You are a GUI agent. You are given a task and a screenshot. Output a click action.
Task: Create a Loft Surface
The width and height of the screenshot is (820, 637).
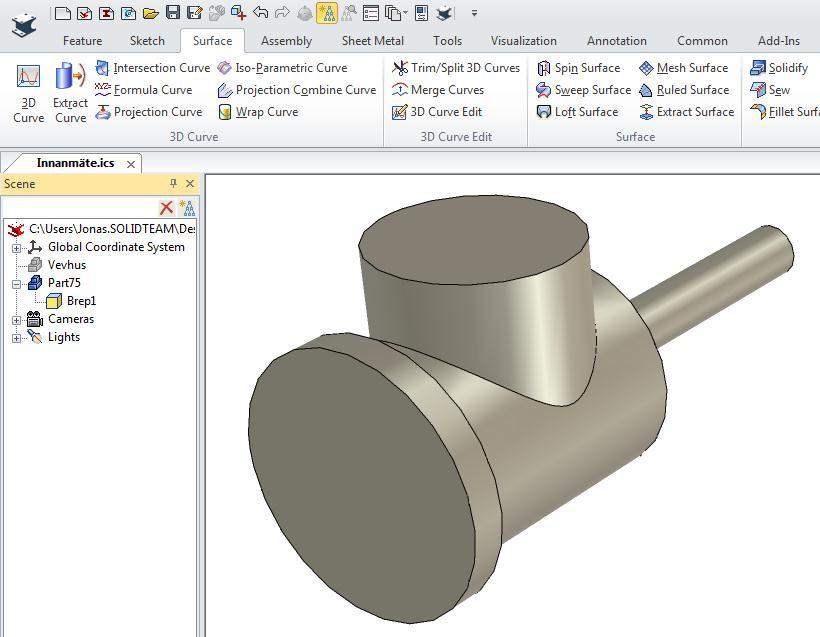click(577, 112)
